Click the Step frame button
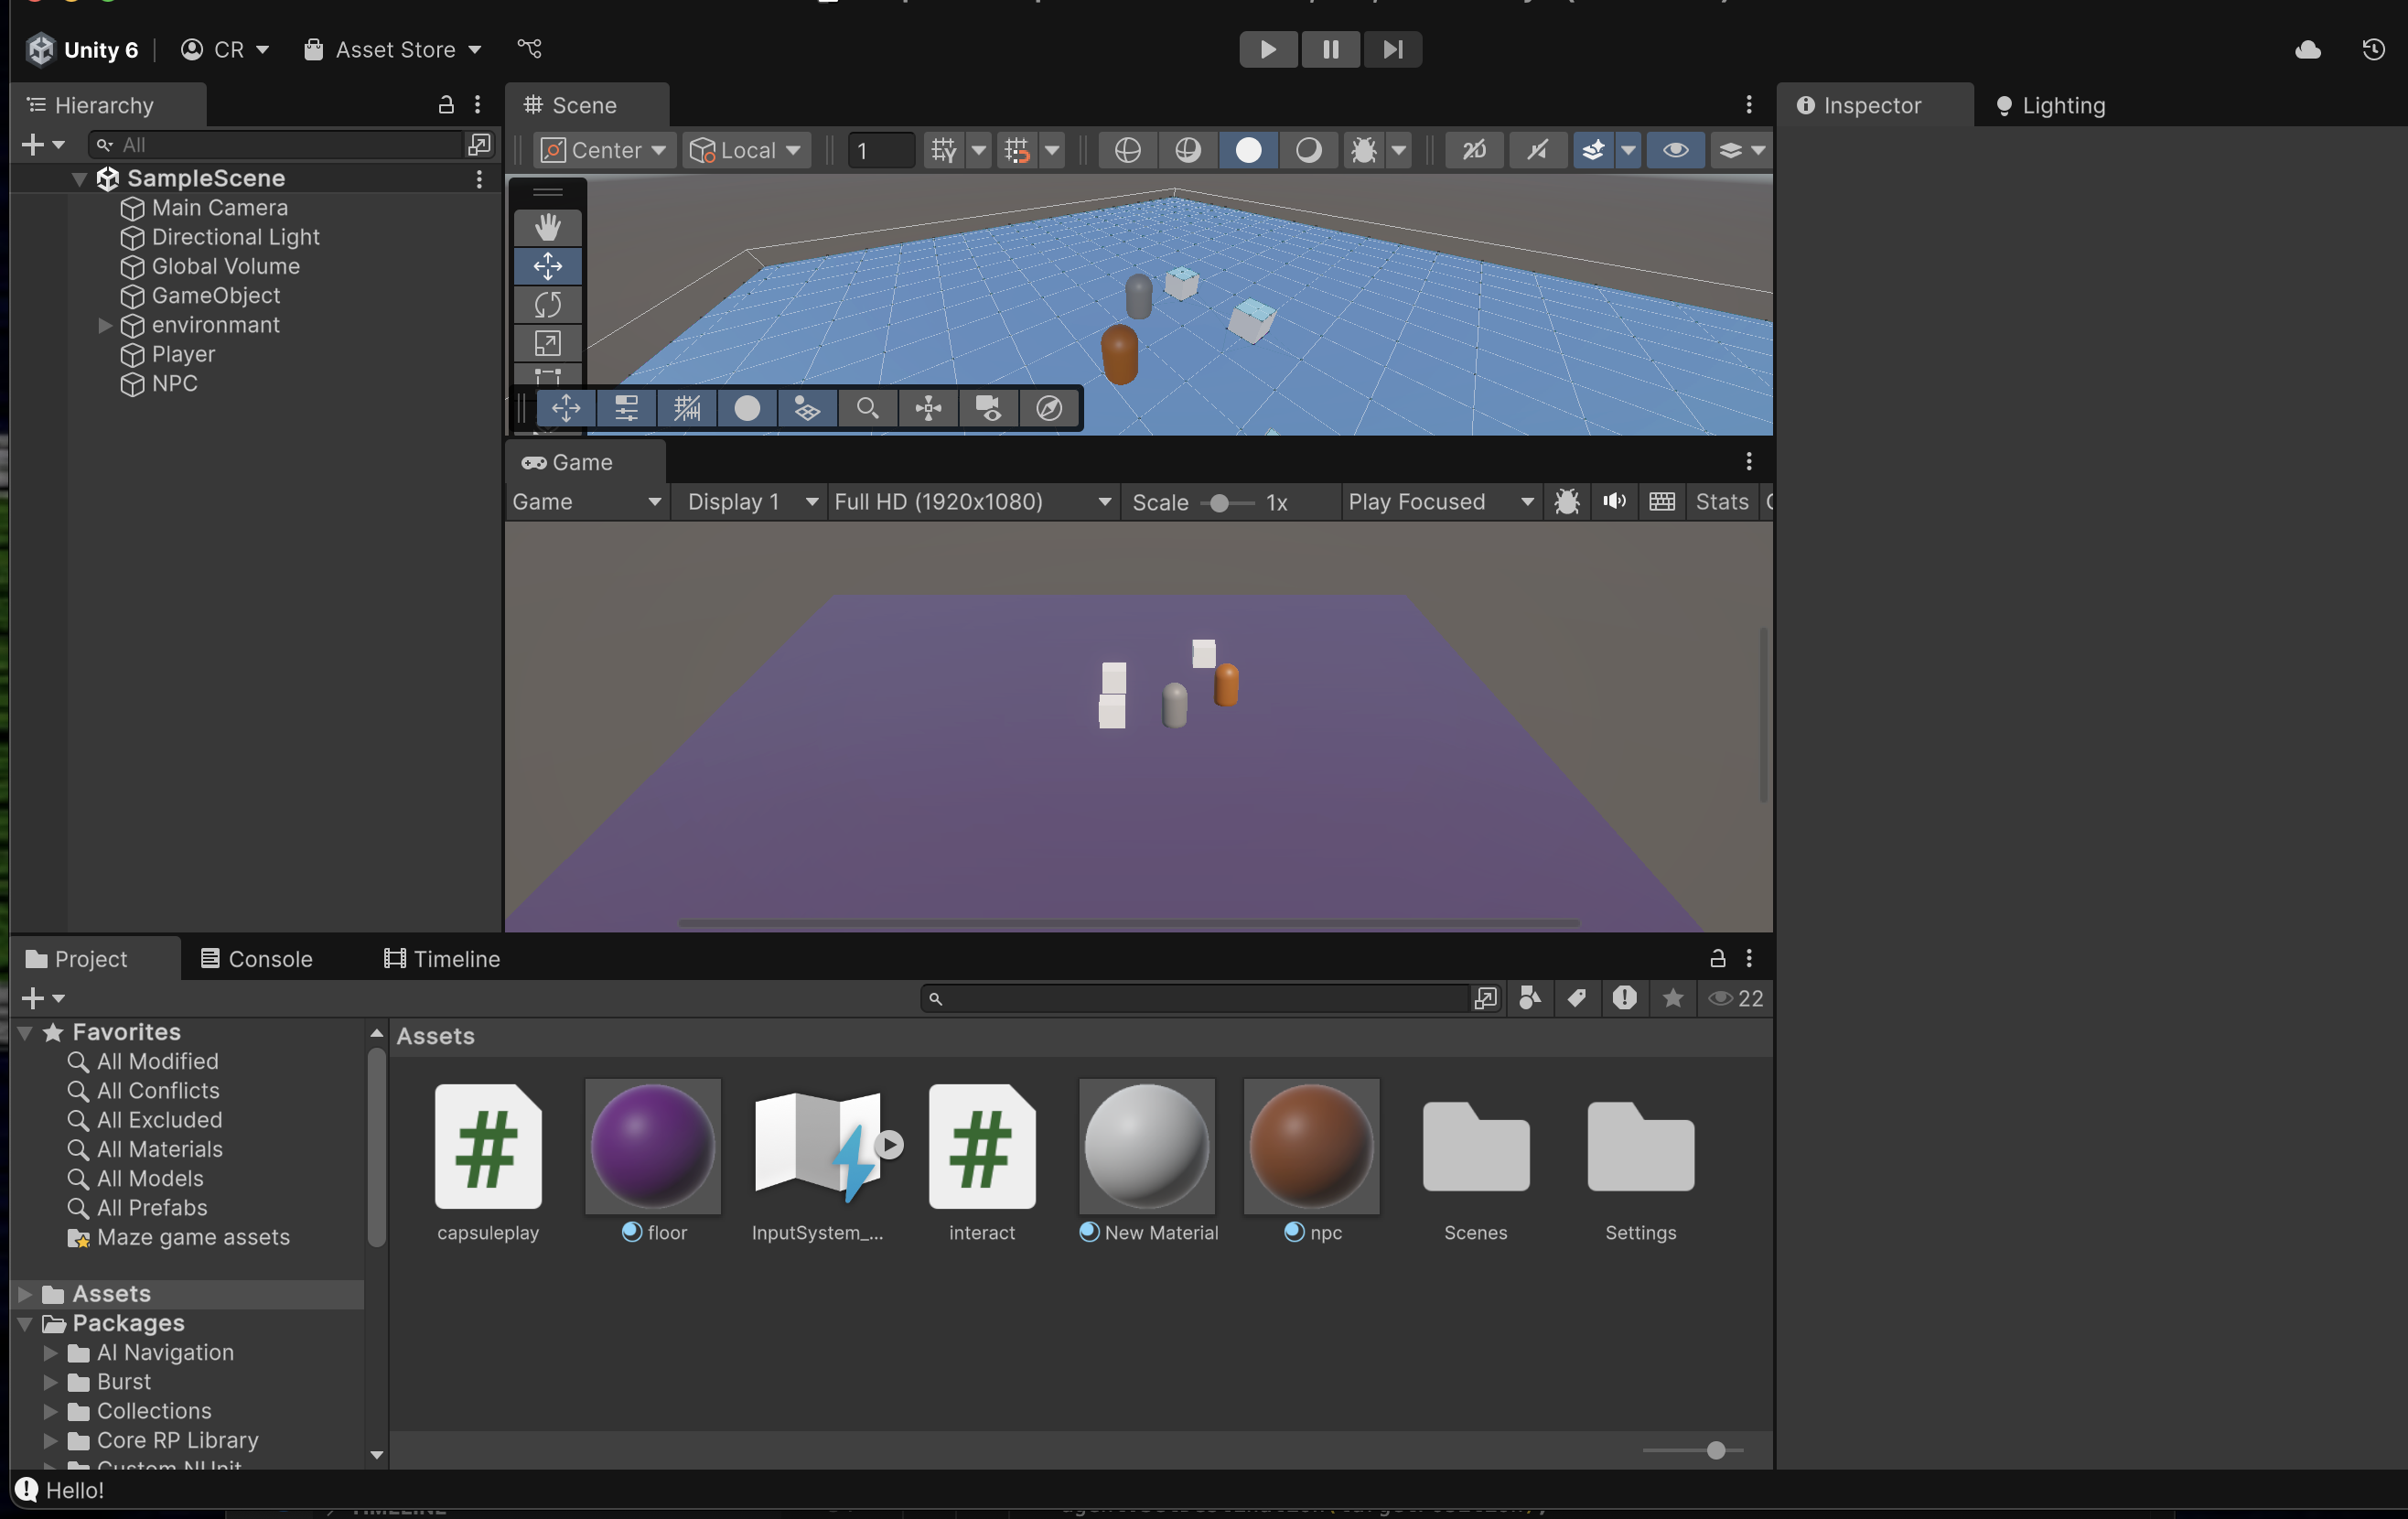 (1392, 49)
